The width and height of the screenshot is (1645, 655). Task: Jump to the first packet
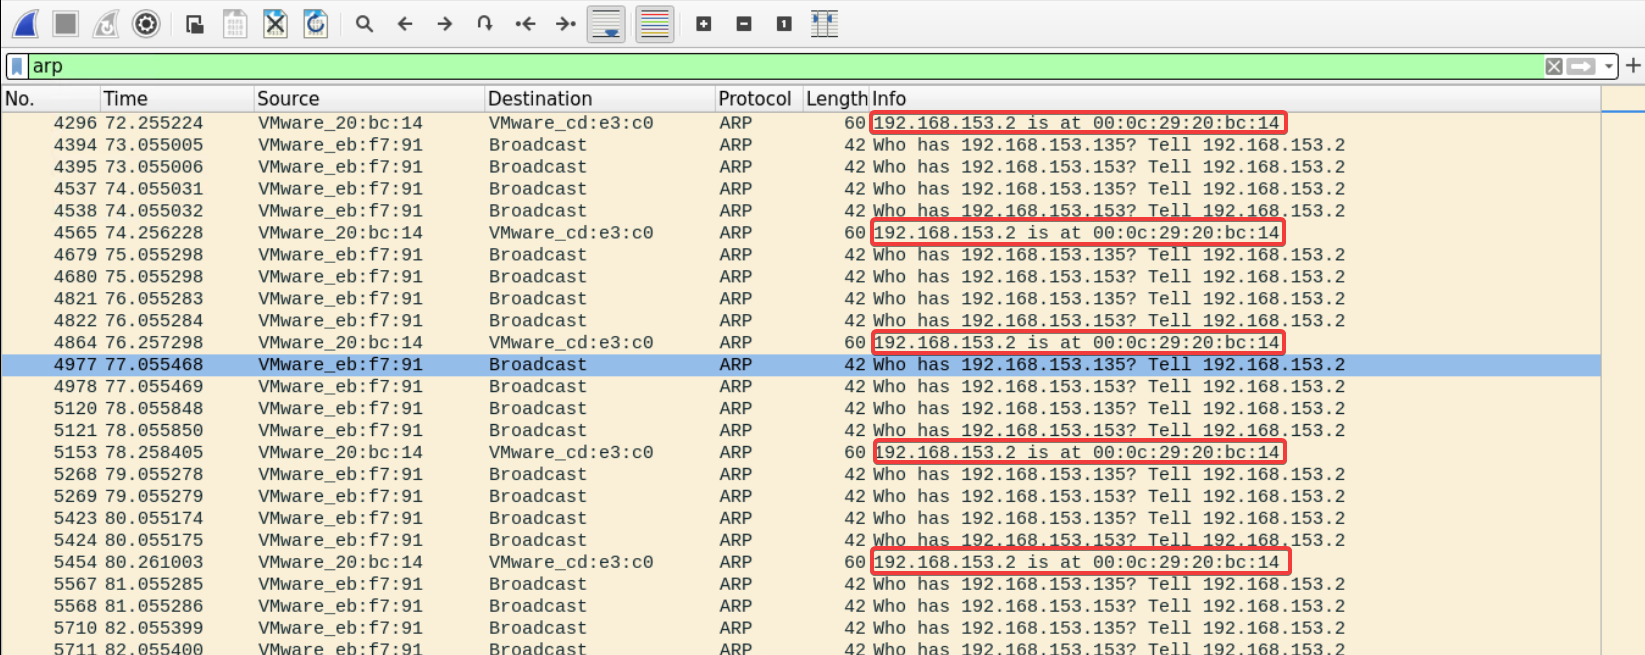525,24
